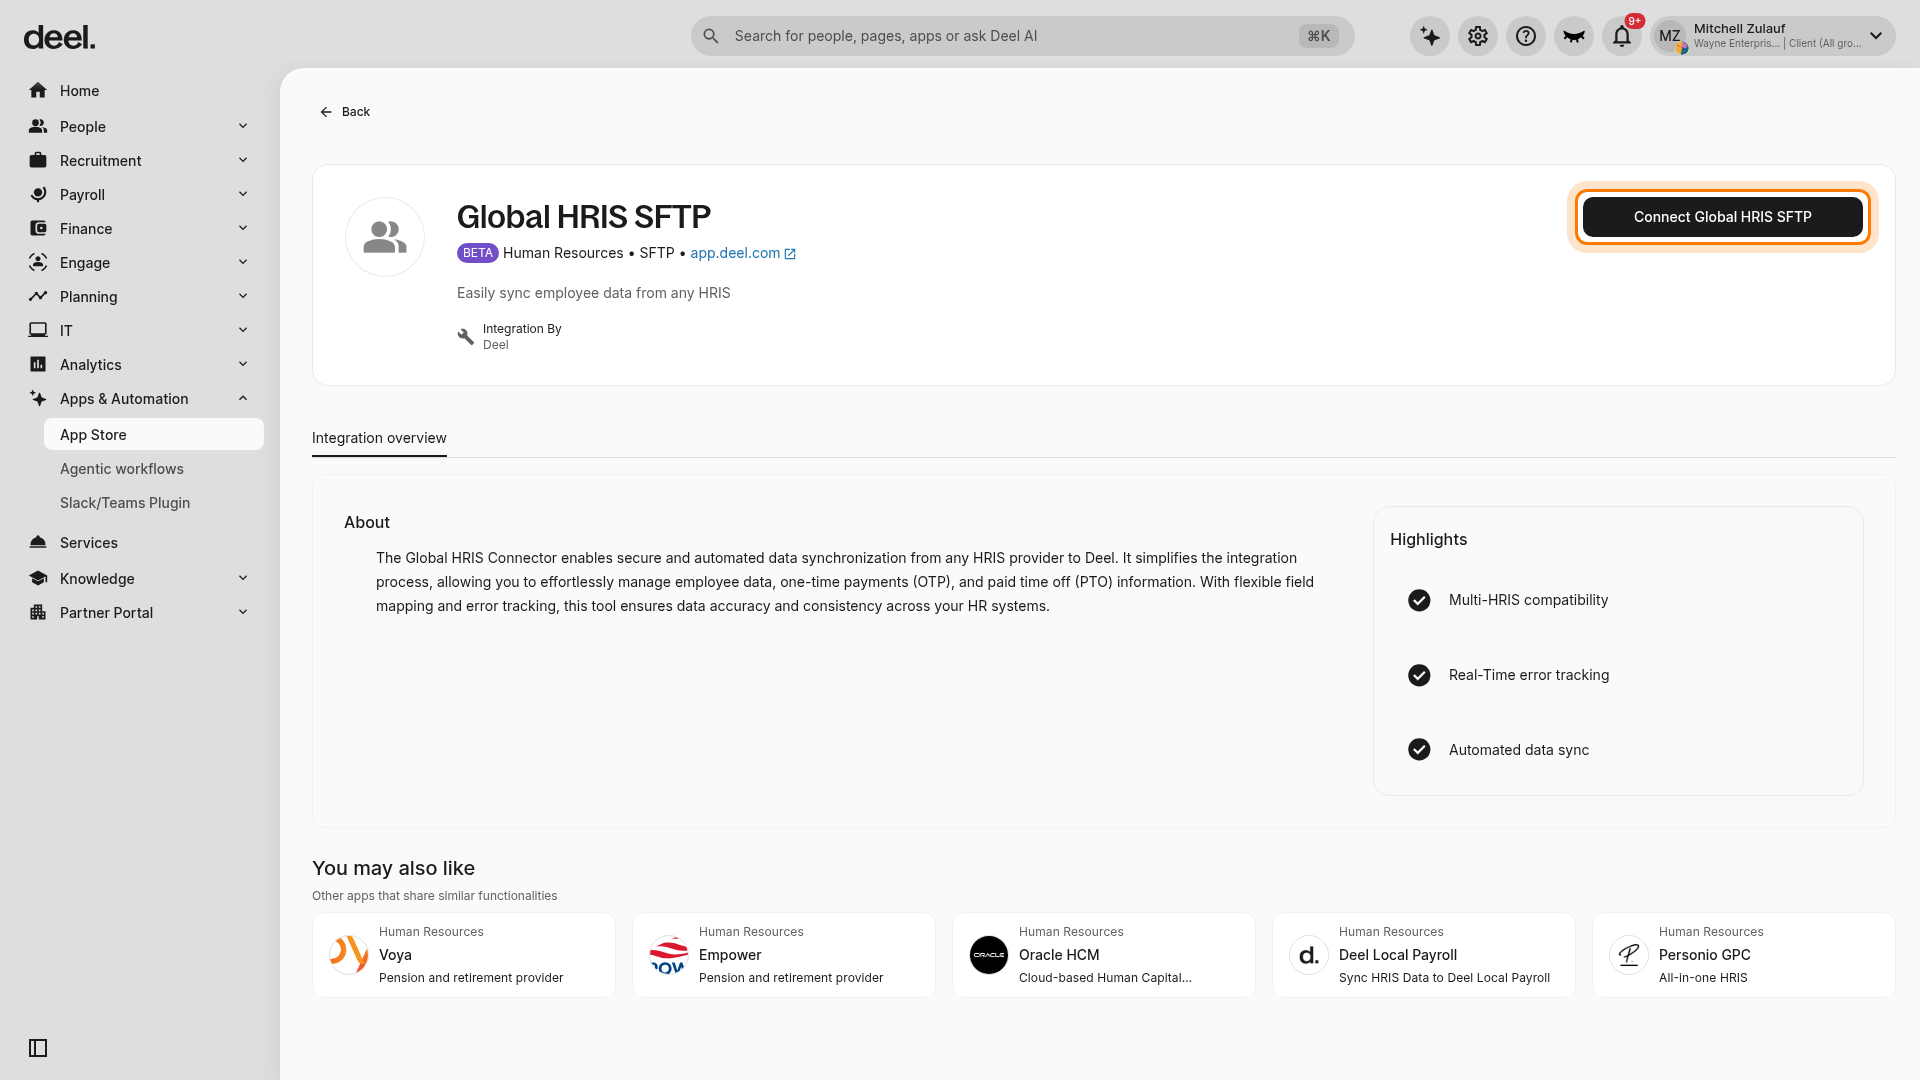Expand the Recruitment menu chevron
Viewport: 1920px width, 1080px height.
243,160
